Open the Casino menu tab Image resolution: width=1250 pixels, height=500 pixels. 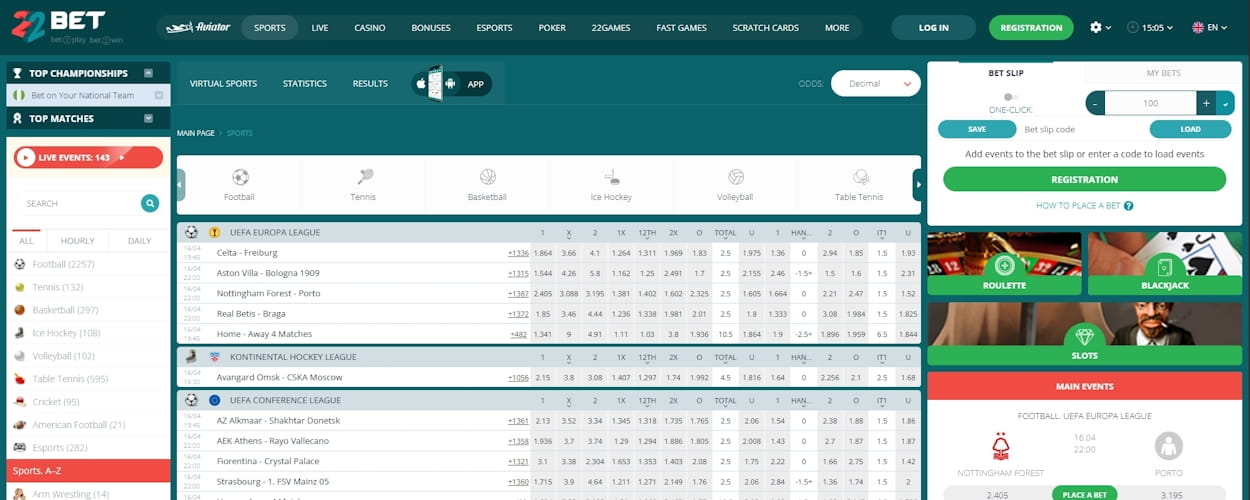[x=370, y=27]
